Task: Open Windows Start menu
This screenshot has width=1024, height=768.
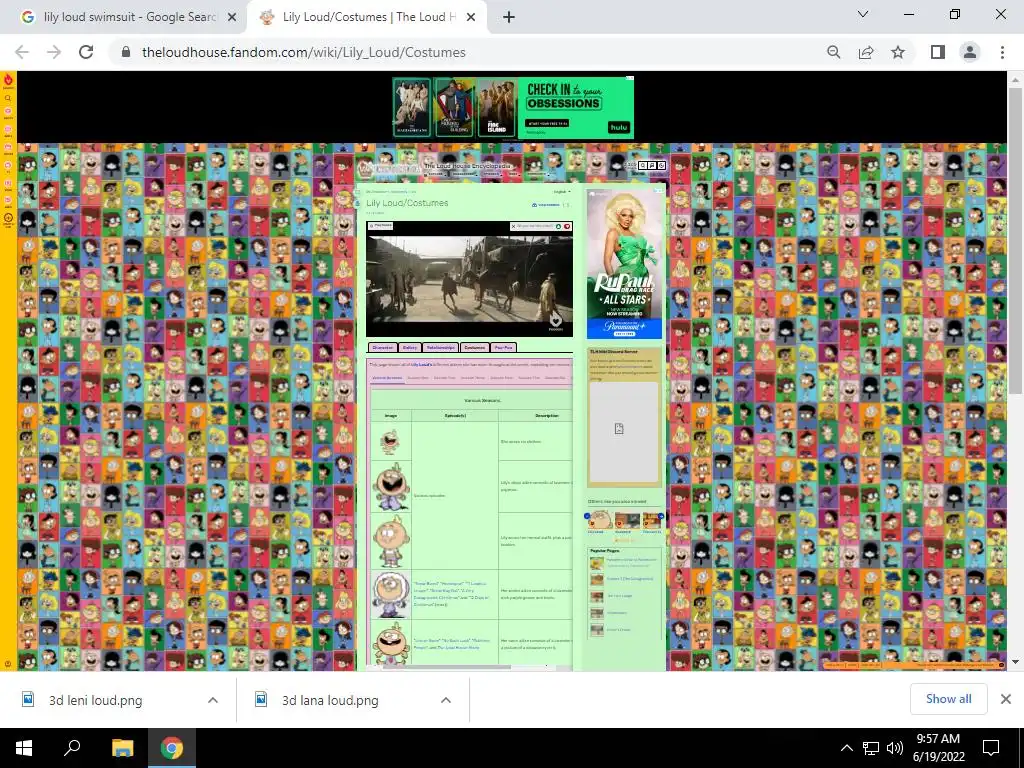Action: click(24, 748)
